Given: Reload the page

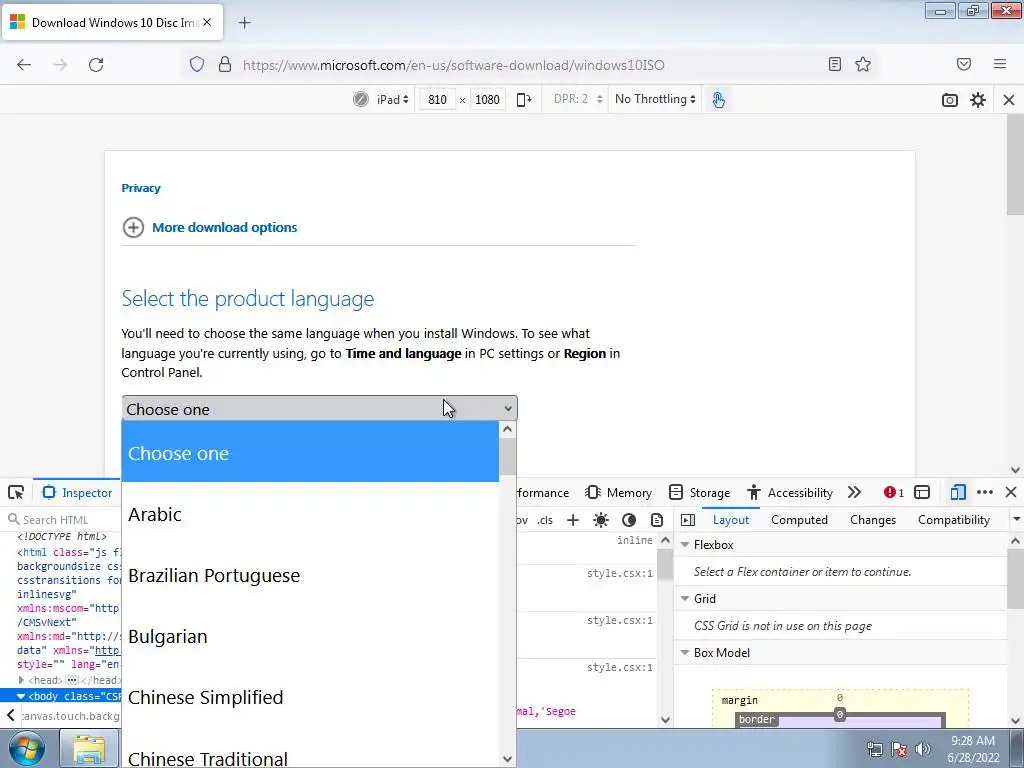Looking at the screenshot, I should click(x=96, y=65).
